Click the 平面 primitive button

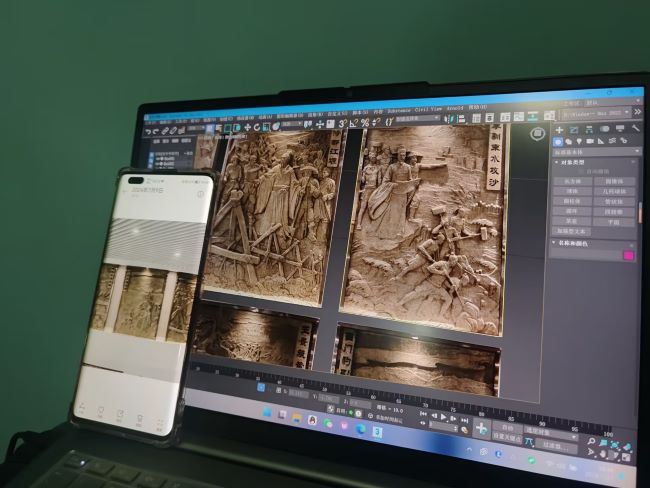click(x=615, y=222)
